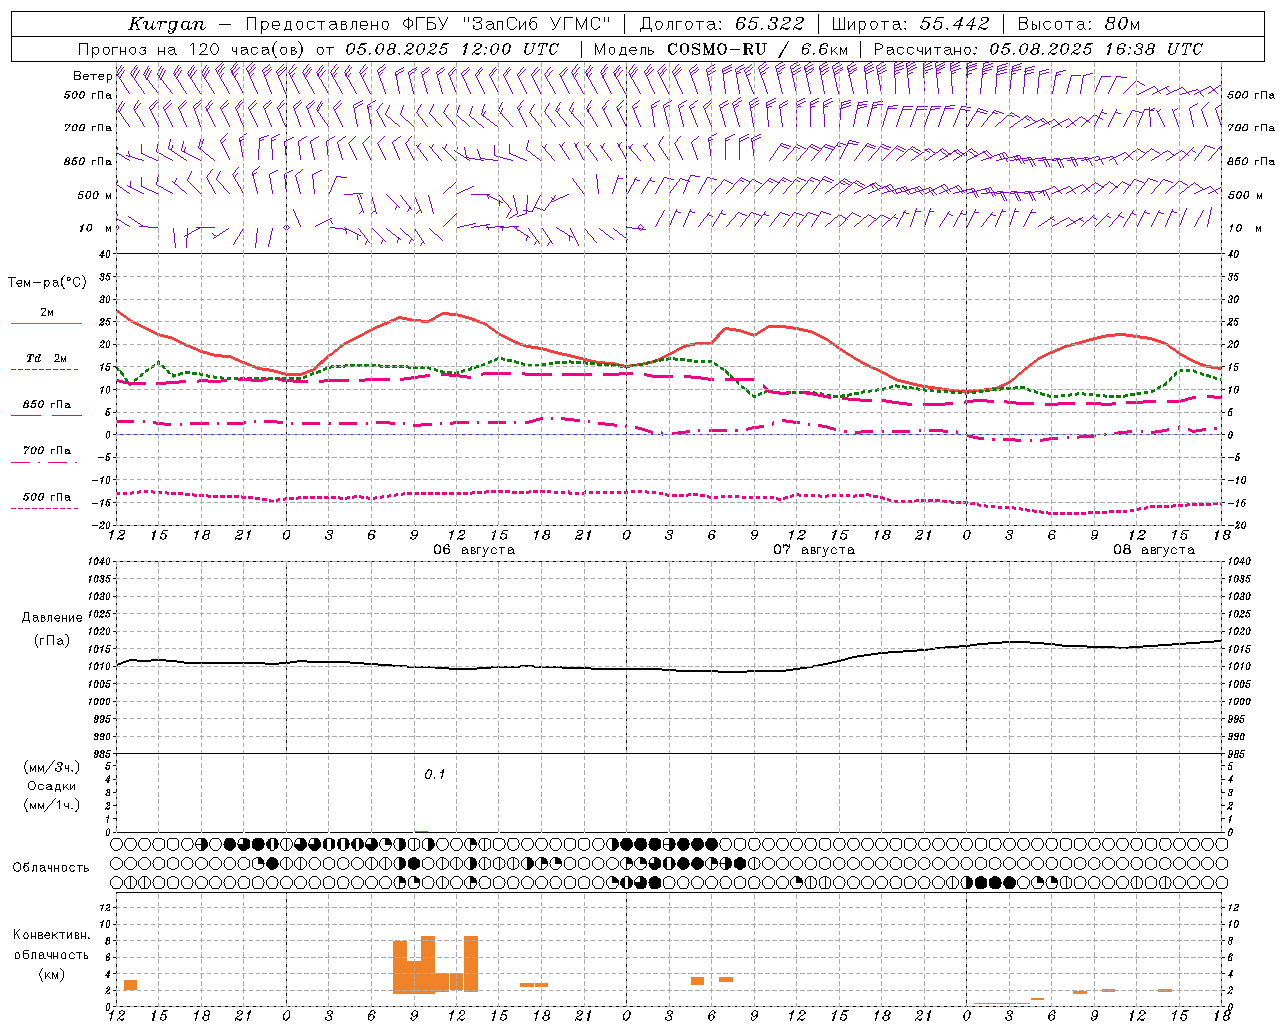
Task: Click the 'Широта: 55.442' value
Action: point(911,24)
